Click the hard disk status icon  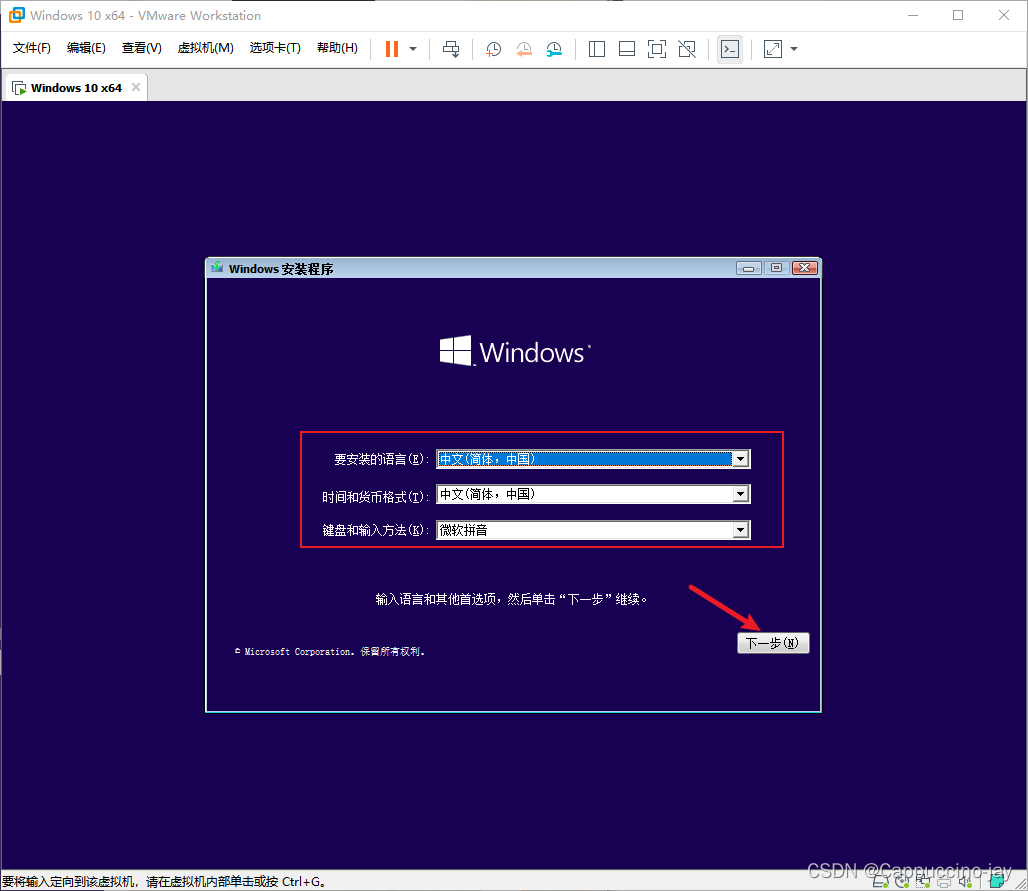(880, 882)
